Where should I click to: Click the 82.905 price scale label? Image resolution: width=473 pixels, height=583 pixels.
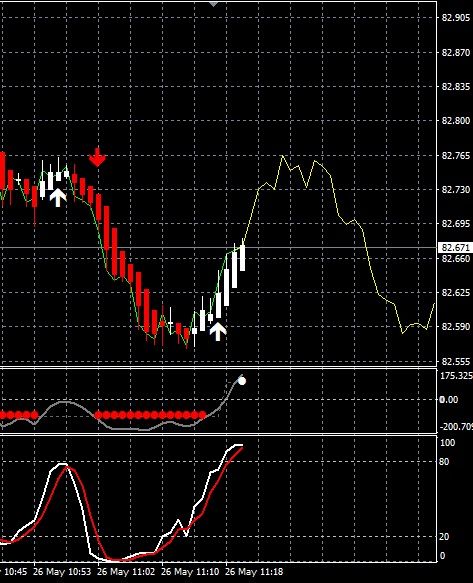click(x=456, y=17)
